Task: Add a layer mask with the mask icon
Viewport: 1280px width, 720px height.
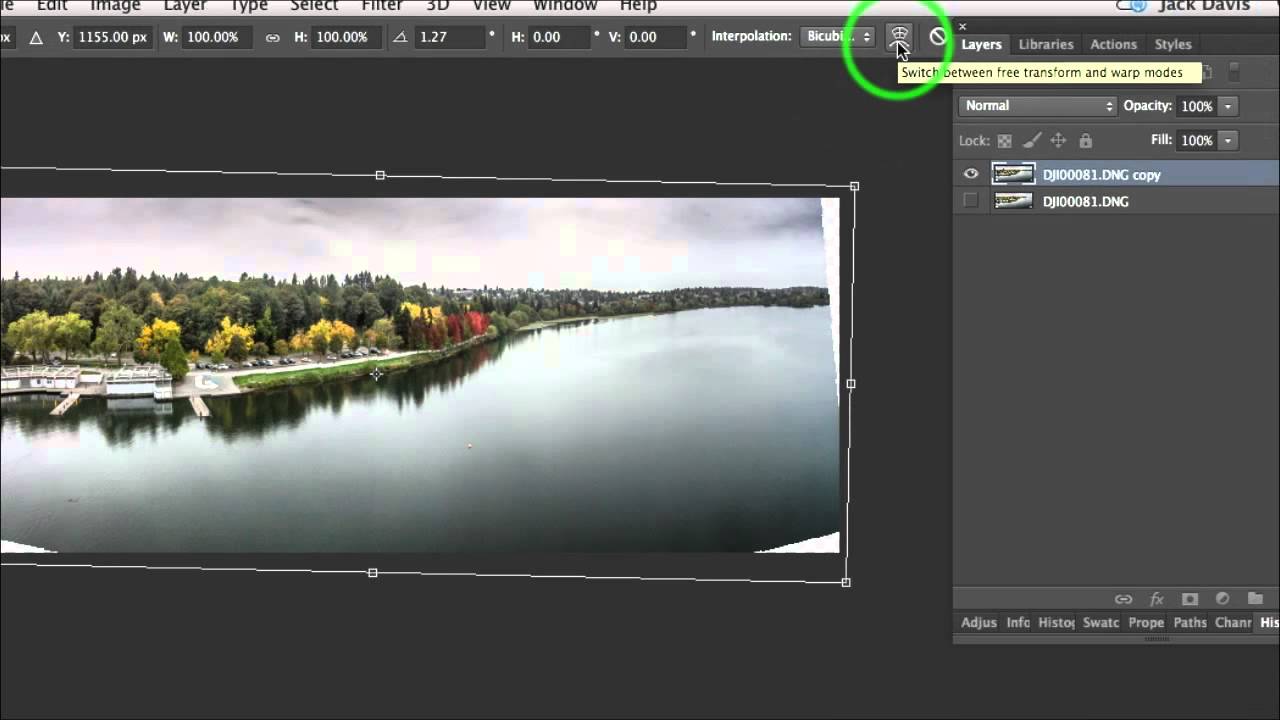Action: point(1190,599)
